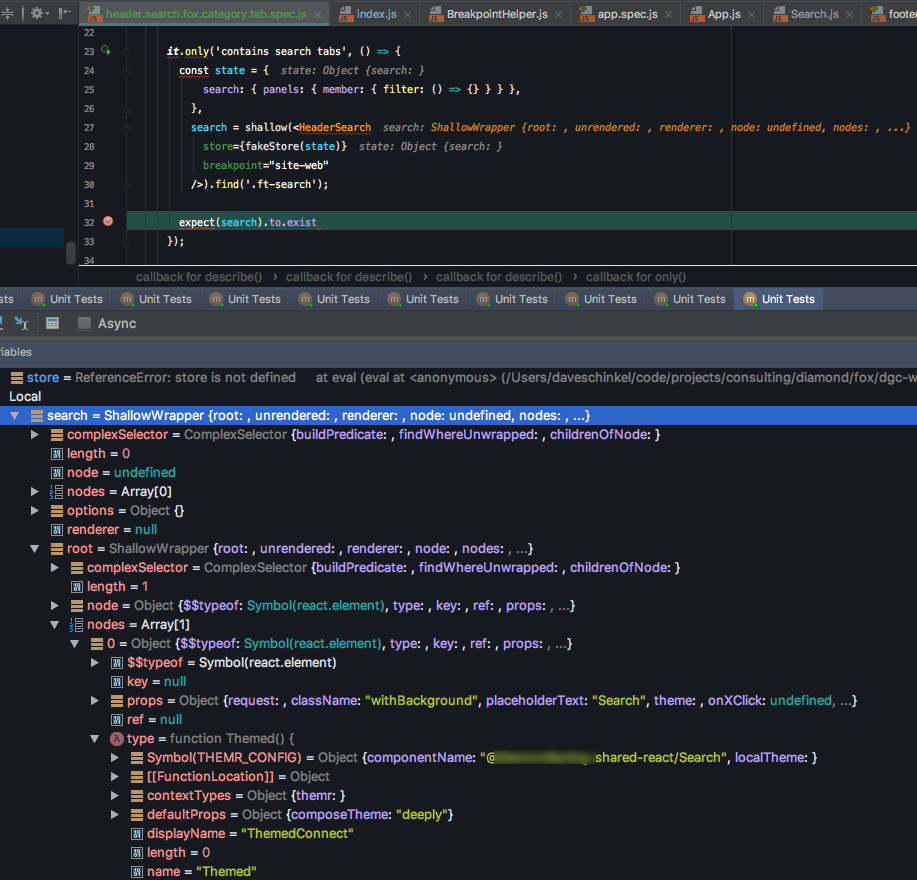Screen dimensions: 917x880
Task: Toggle the fold marker at line 30
Action: point(126,185)
